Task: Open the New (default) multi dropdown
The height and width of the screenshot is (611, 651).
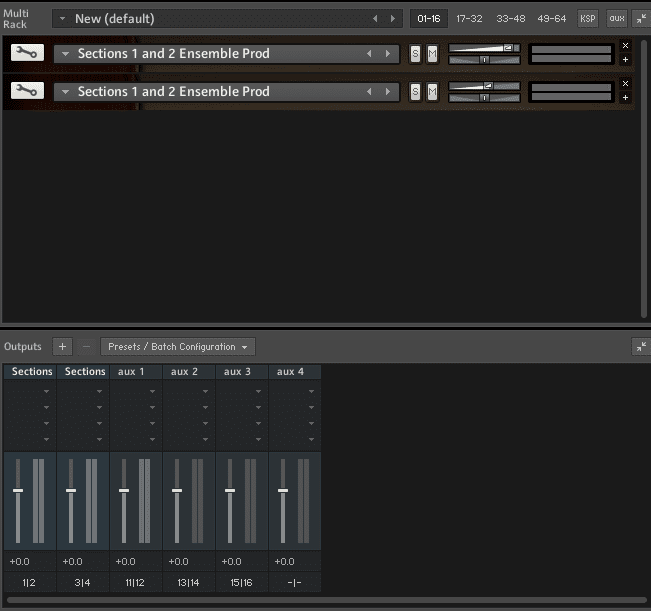Action: [64, 19]
